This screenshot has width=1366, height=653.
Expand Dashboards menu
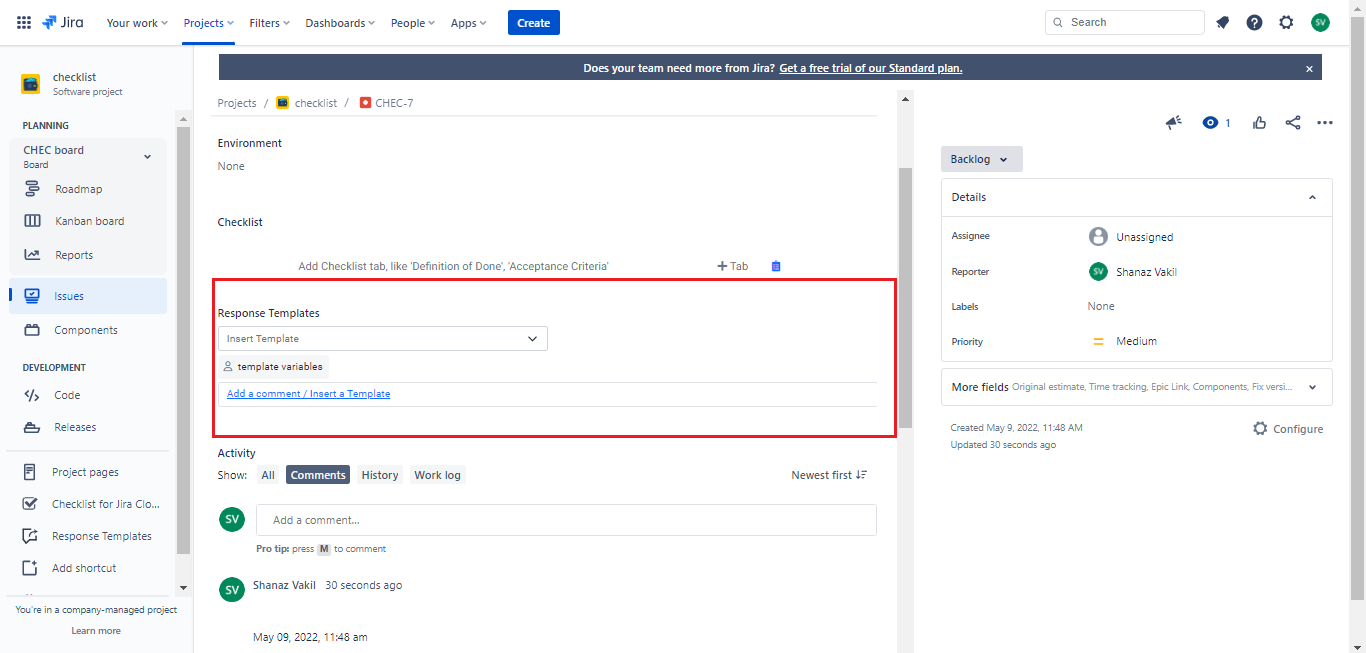(x=341, y=23)
